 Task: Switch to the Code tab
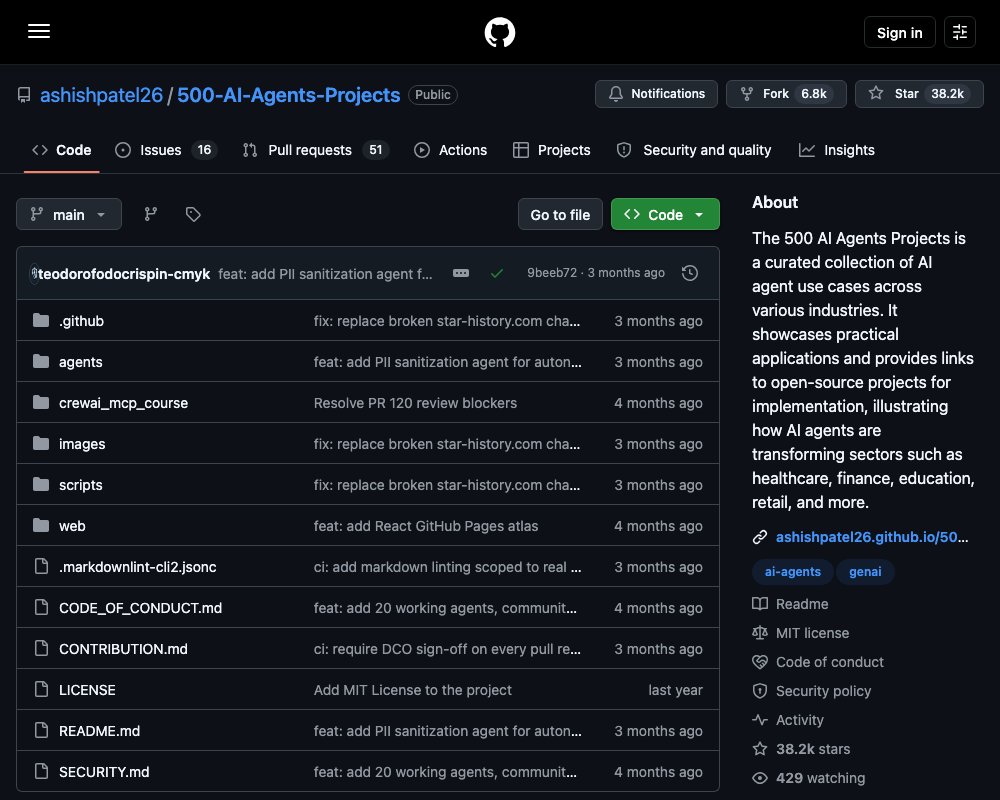click(62, 150)
